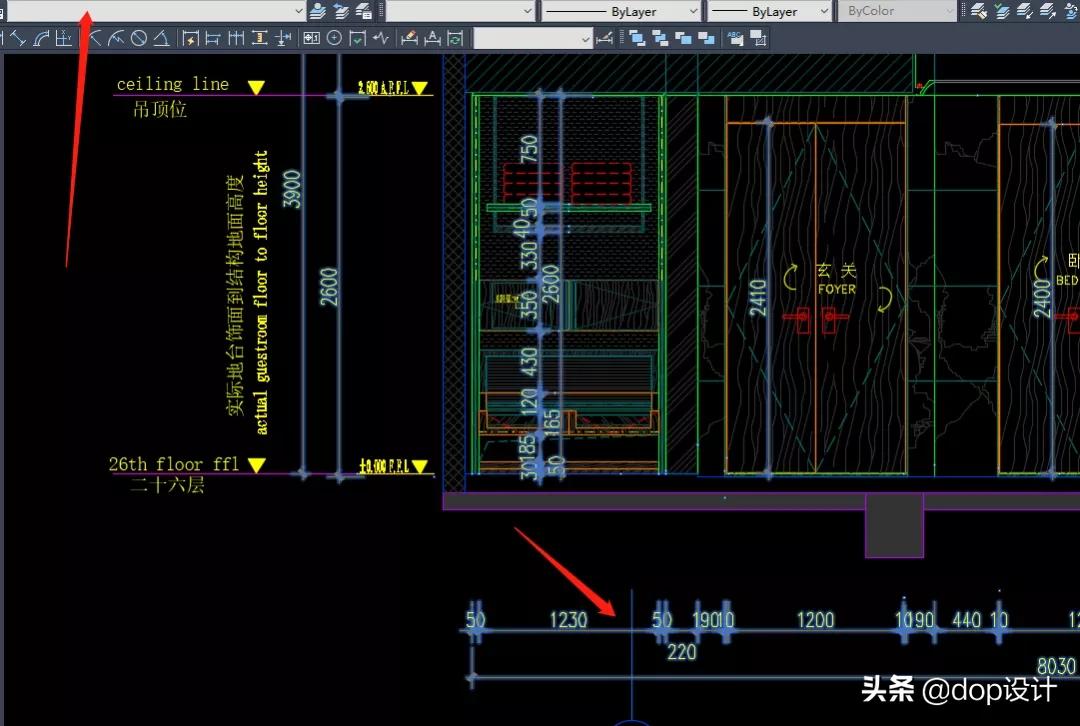This screenshot has height=726, width=1080.
Task: Pick the Continue dimension tool
Action: click(x=236, y=39)
